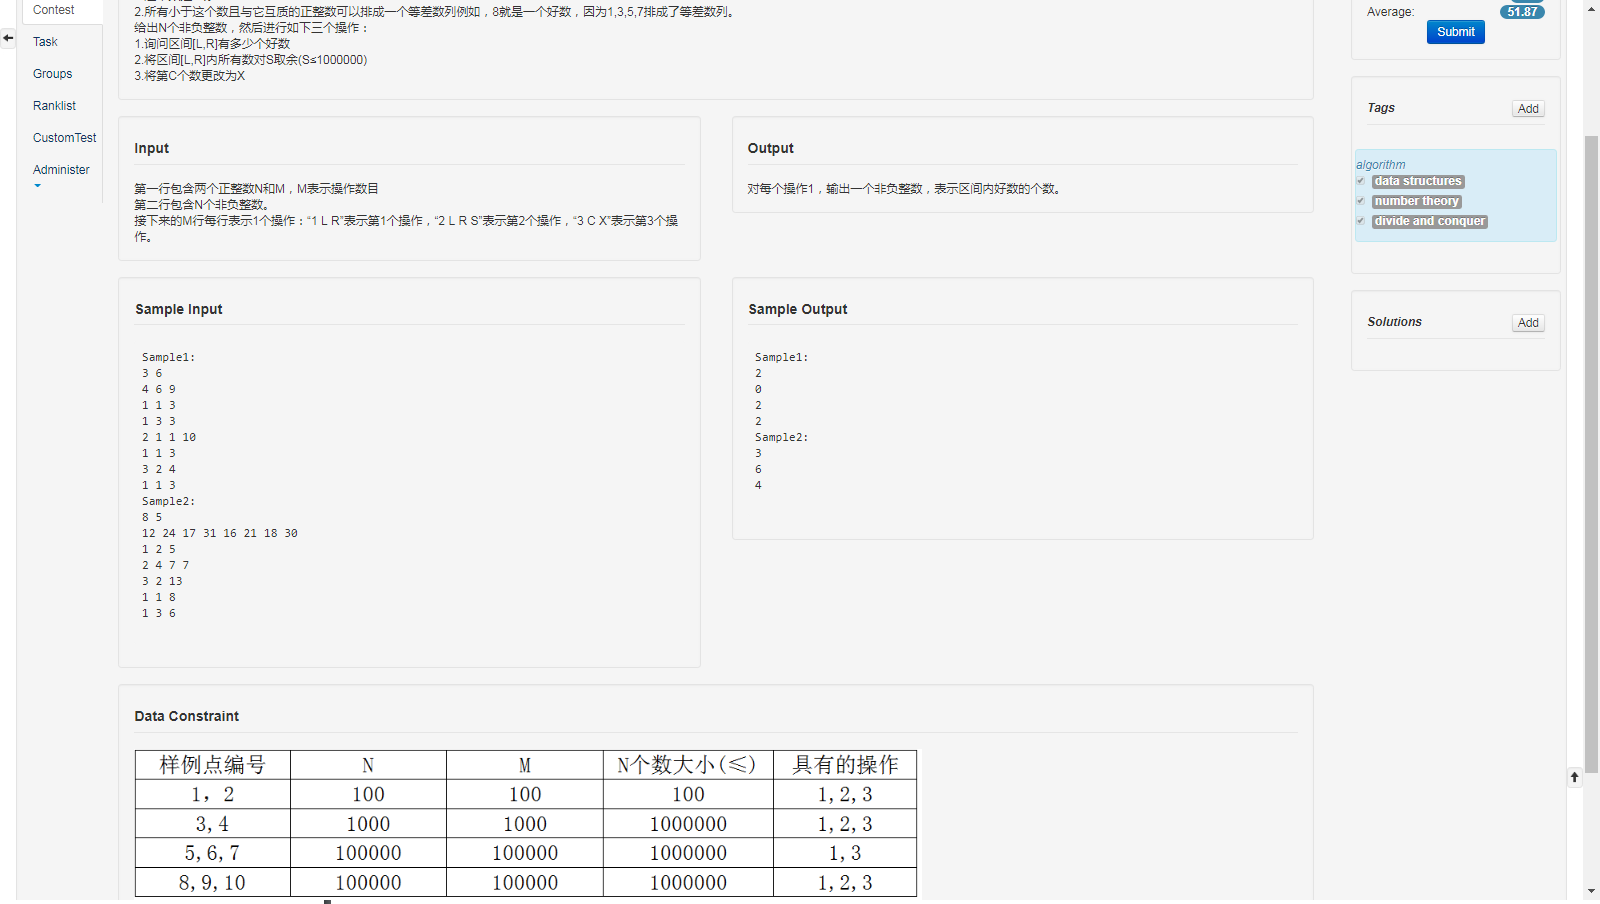
Task: Open the Contest sidebar item
Action: click(54, 10)
